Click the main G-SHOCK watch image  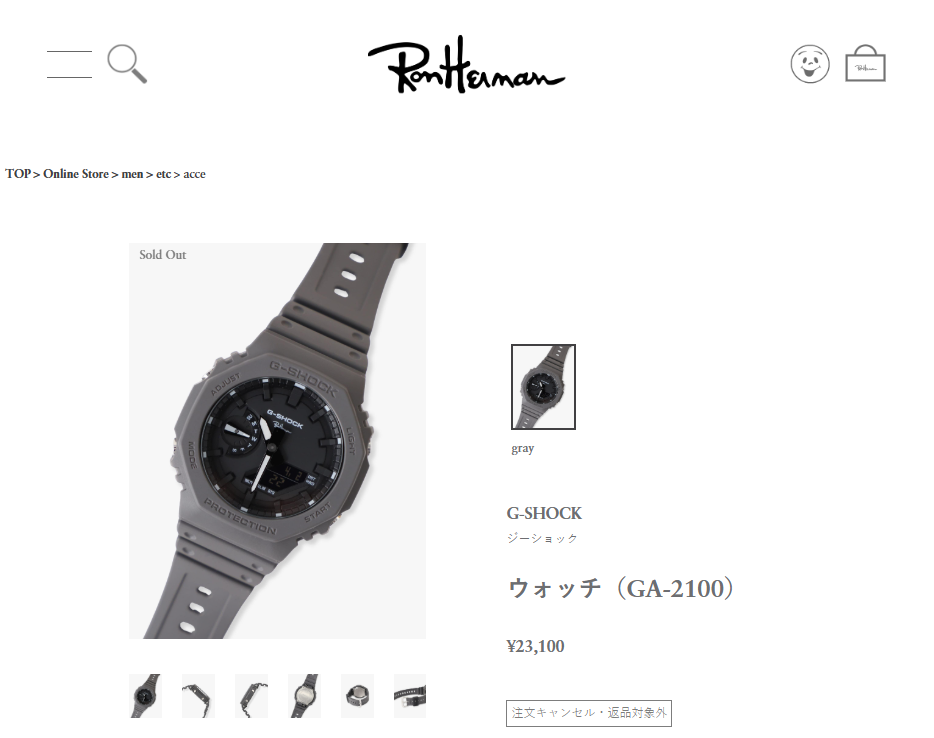click(277, 441)
